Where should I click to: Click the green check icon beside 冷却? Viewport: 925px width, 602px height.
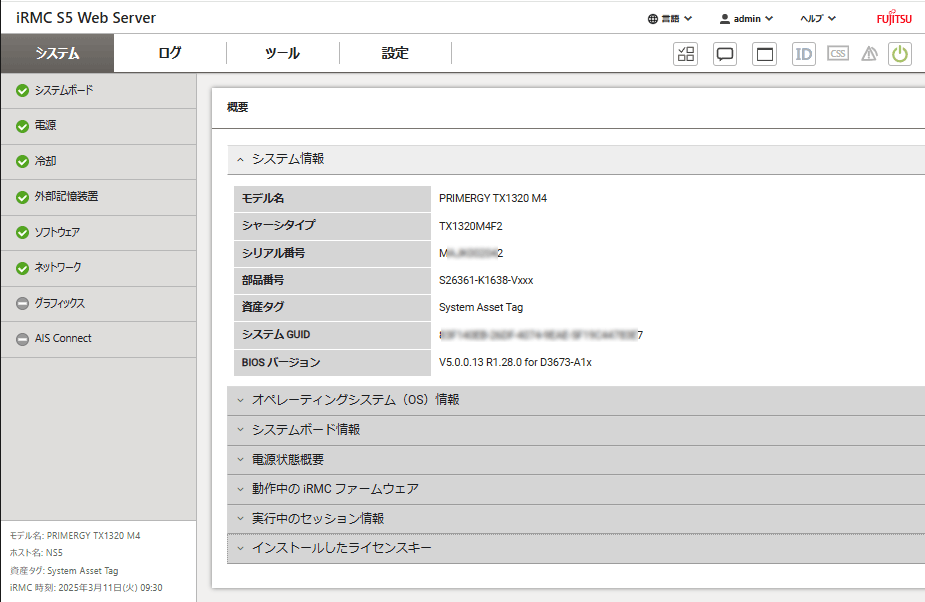[x=22, y=162]
